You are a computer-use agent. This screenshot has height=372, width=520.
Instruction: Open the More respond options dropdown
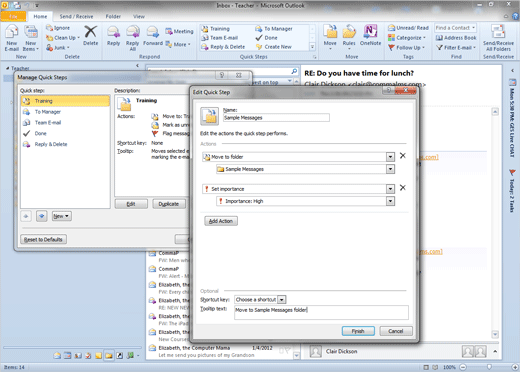[178, 44]
